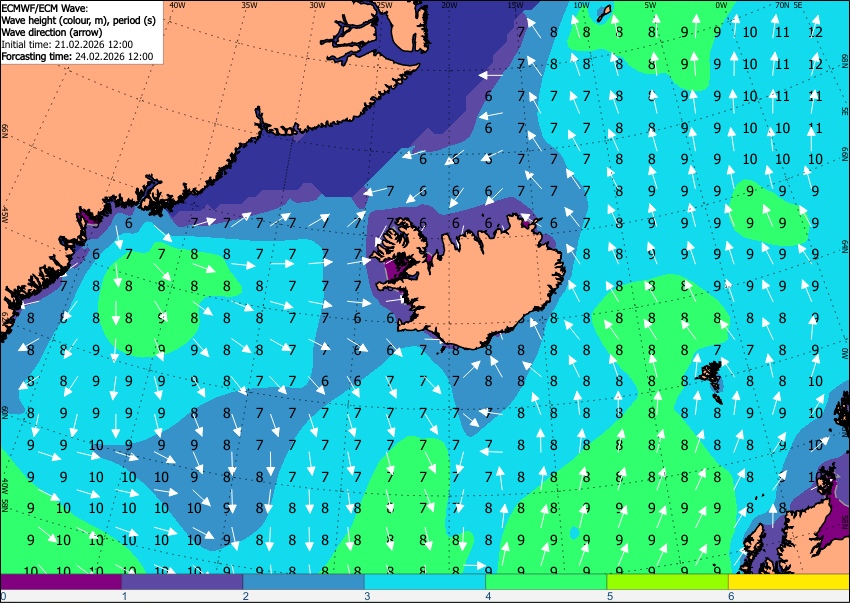Click 'Wave height (colour, m), period (s)' legend line
The image size is (850, 603).
(x=79, y=20)
